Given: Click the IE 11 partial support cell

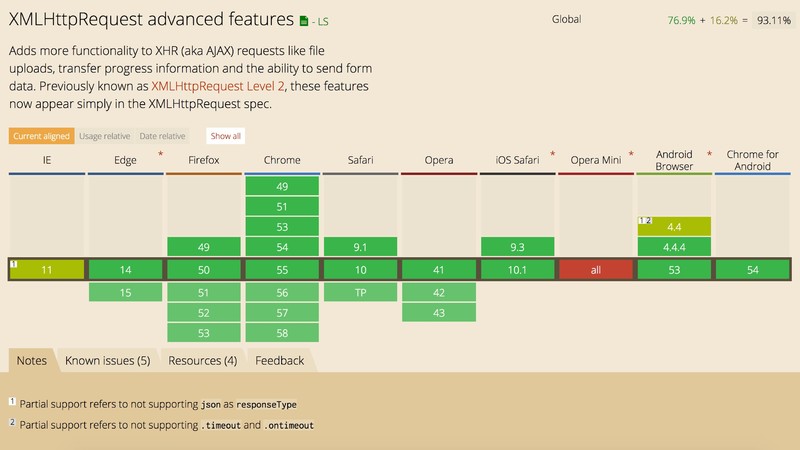Looking at the screenshot, I should (47, 269).
